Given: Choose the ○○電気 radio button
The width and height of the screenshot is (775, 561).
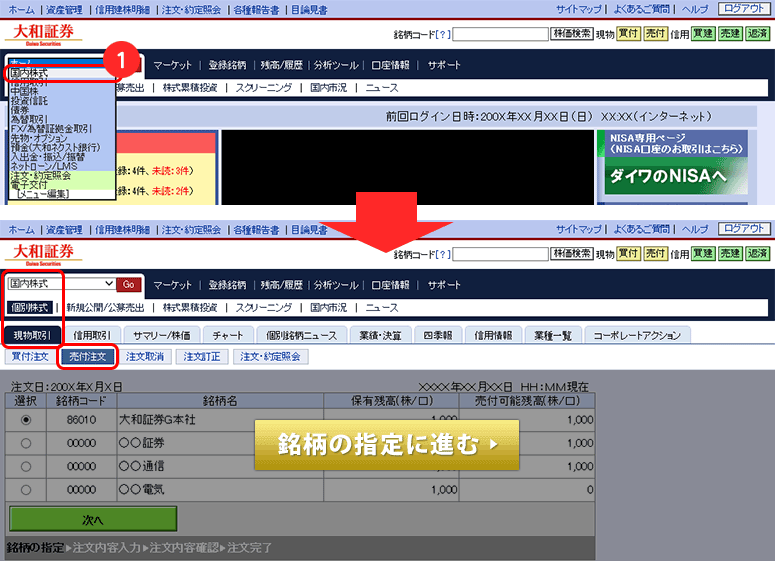Looking at the screenshot, I should [26, 490].
